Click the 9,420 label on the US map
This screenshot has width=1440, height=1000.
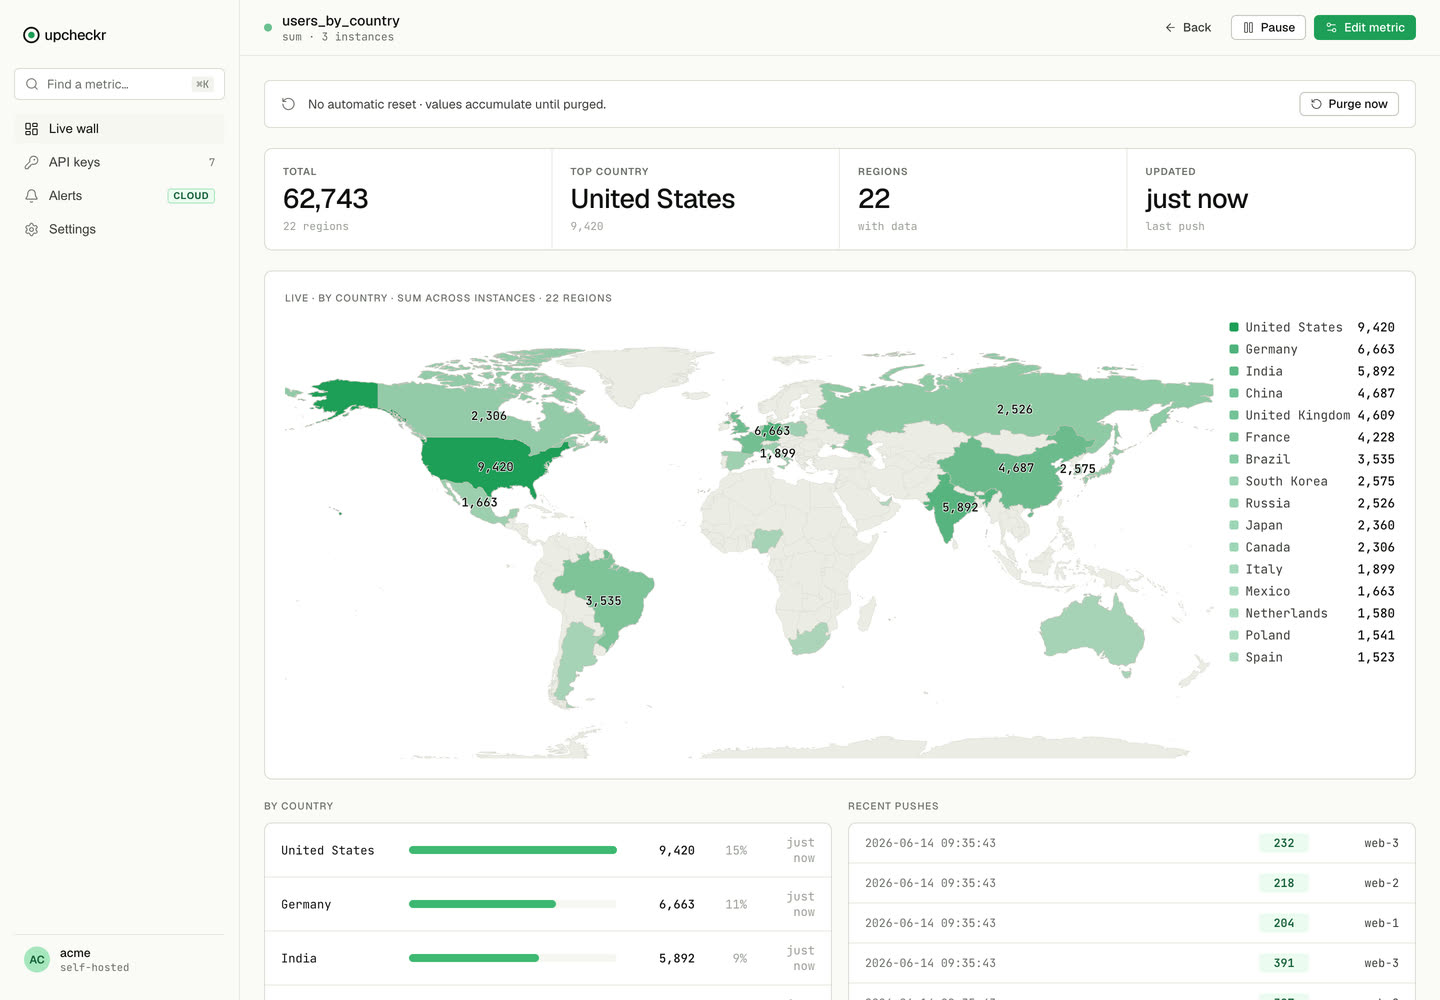click(495, 467)
